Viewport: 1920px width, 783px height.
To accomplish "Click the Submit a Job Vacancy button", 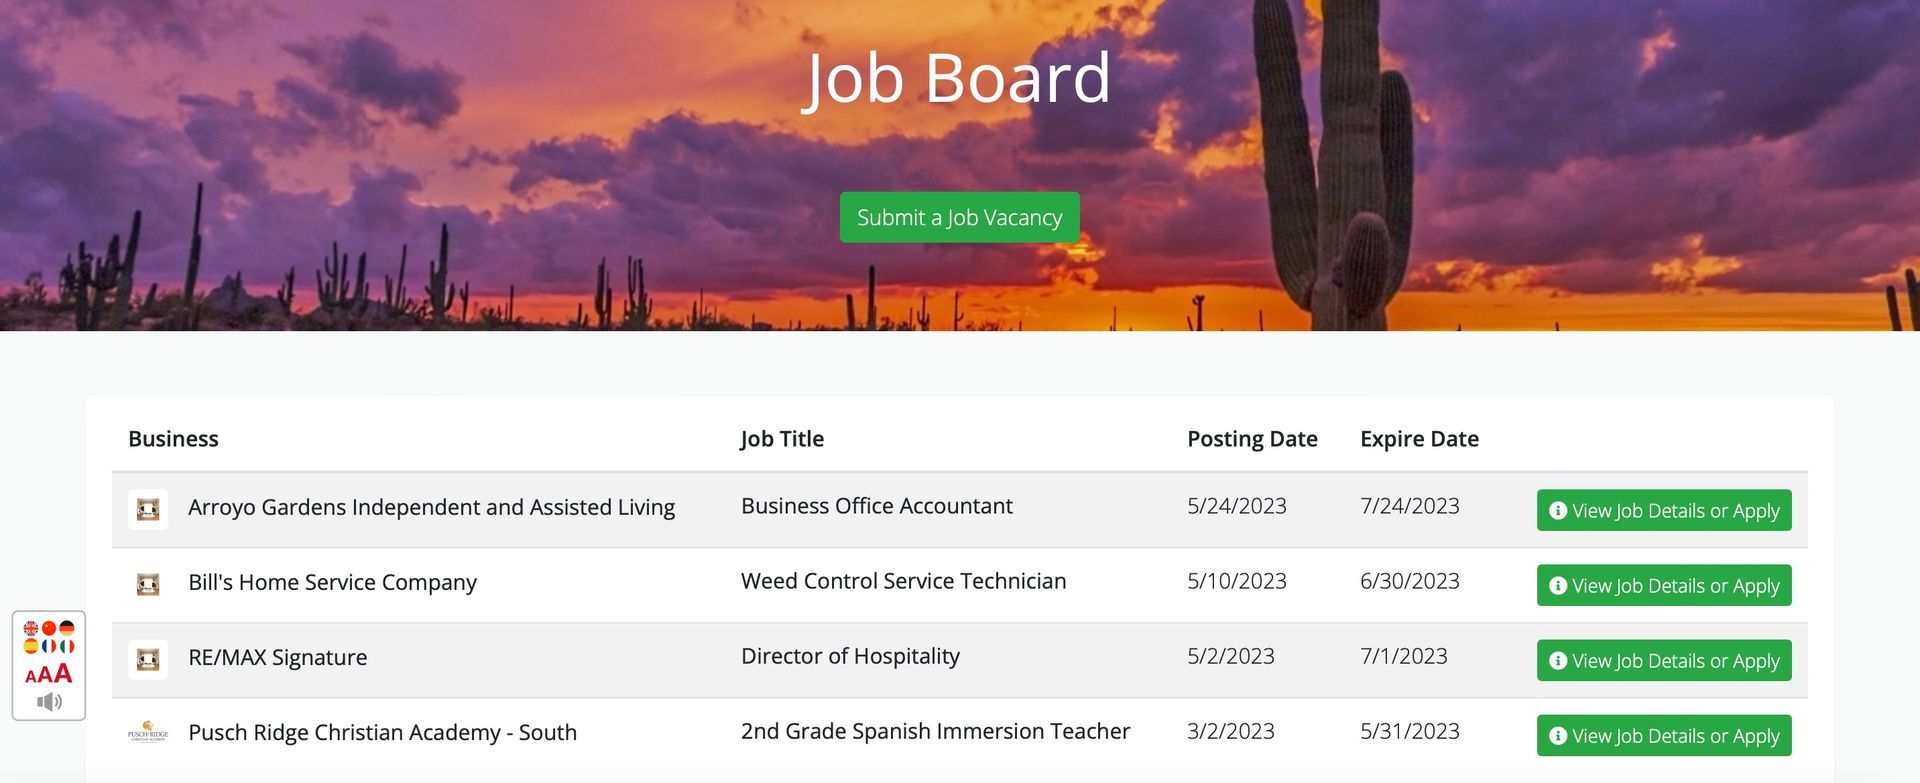I will point(960,217).
